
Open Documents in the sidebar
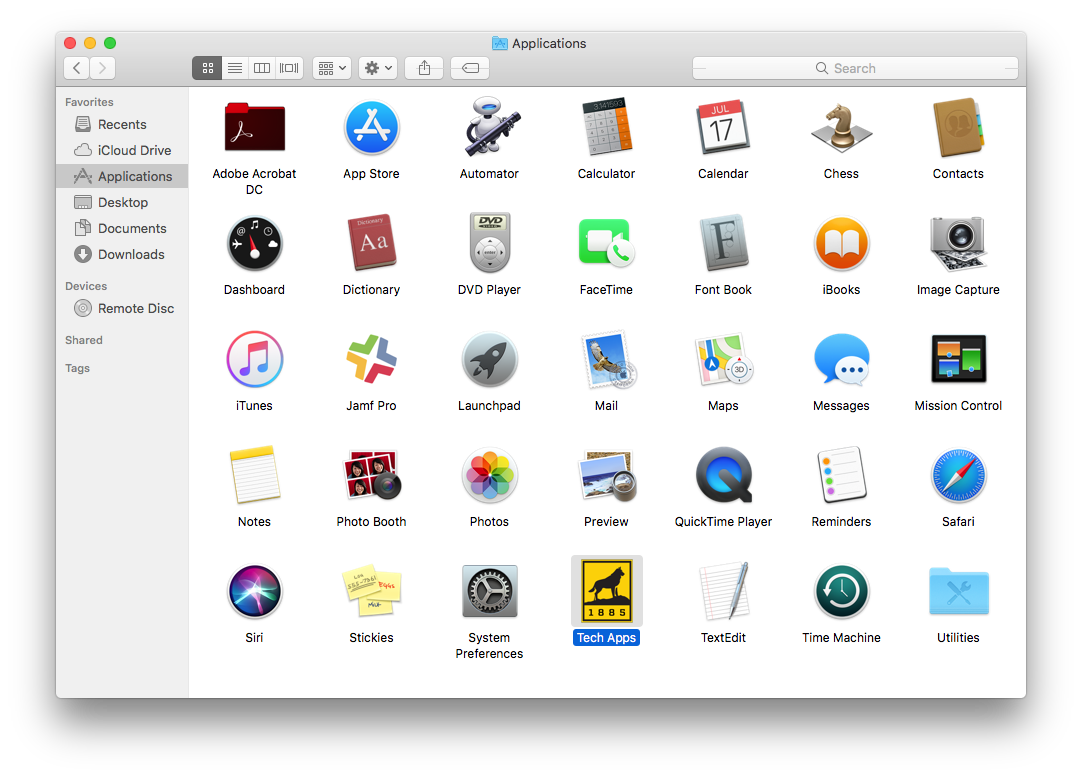point(122,228)
